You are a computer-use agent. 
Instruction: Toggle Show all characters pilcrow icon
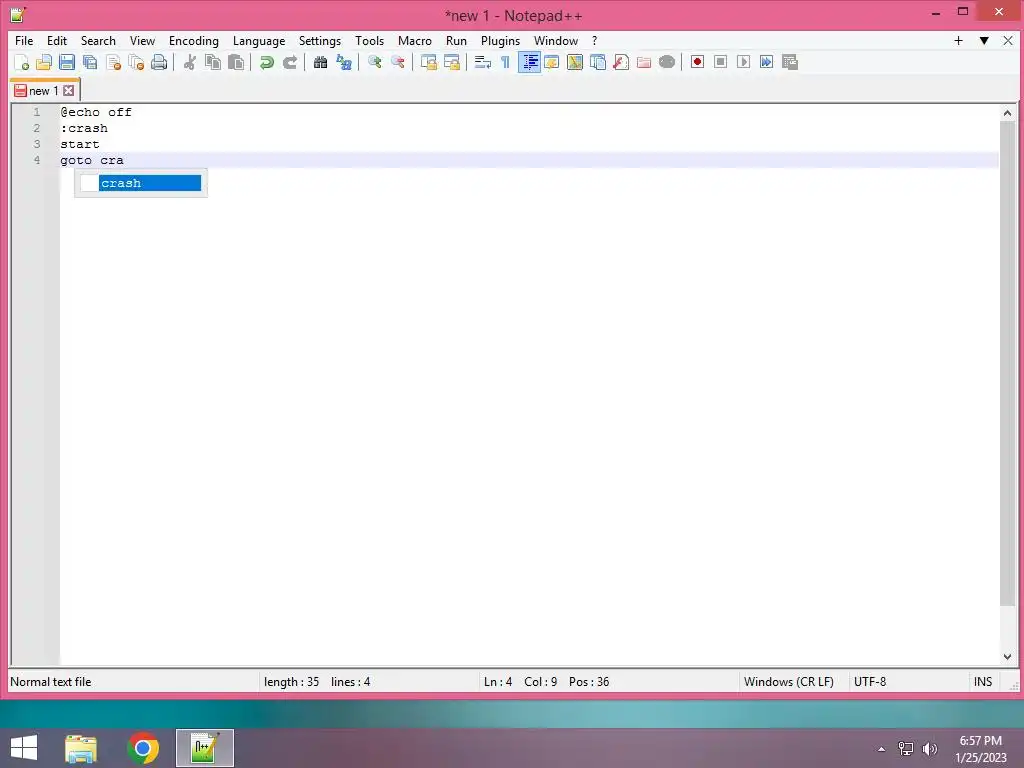pos(505,63)
